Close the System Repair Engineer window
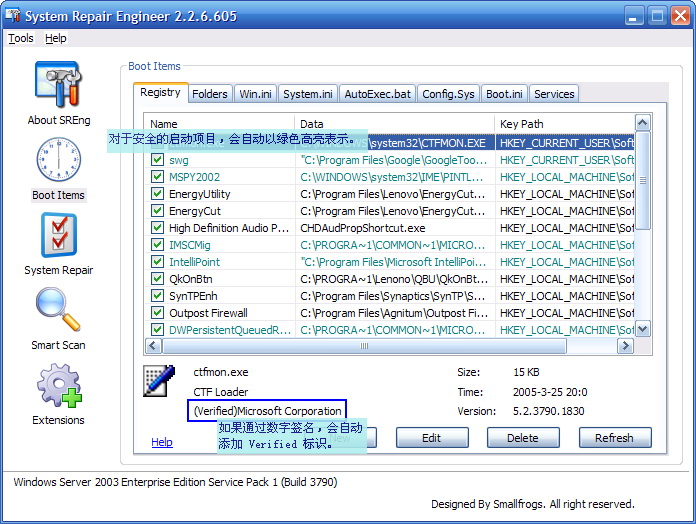 tap(680, 16)
